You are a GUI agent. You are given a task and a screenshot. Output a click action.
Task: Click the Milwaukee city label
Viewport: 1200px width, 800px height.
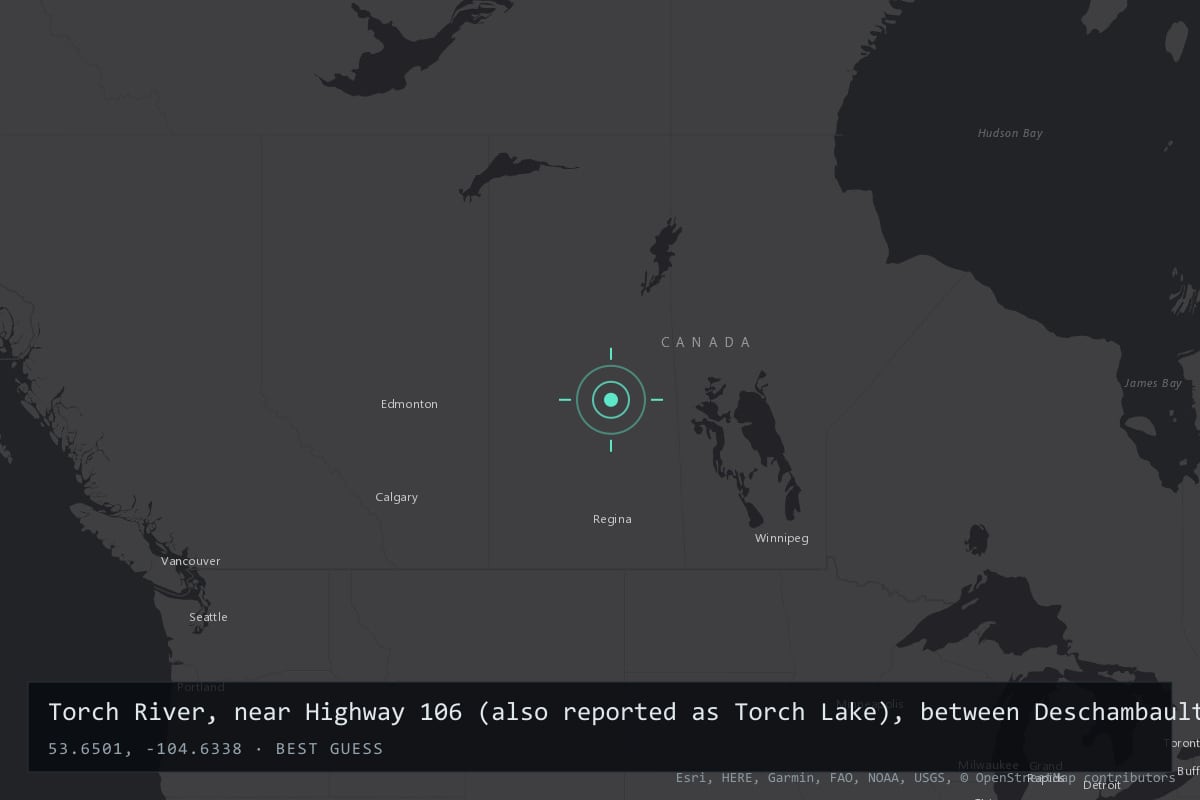point(987,764)
